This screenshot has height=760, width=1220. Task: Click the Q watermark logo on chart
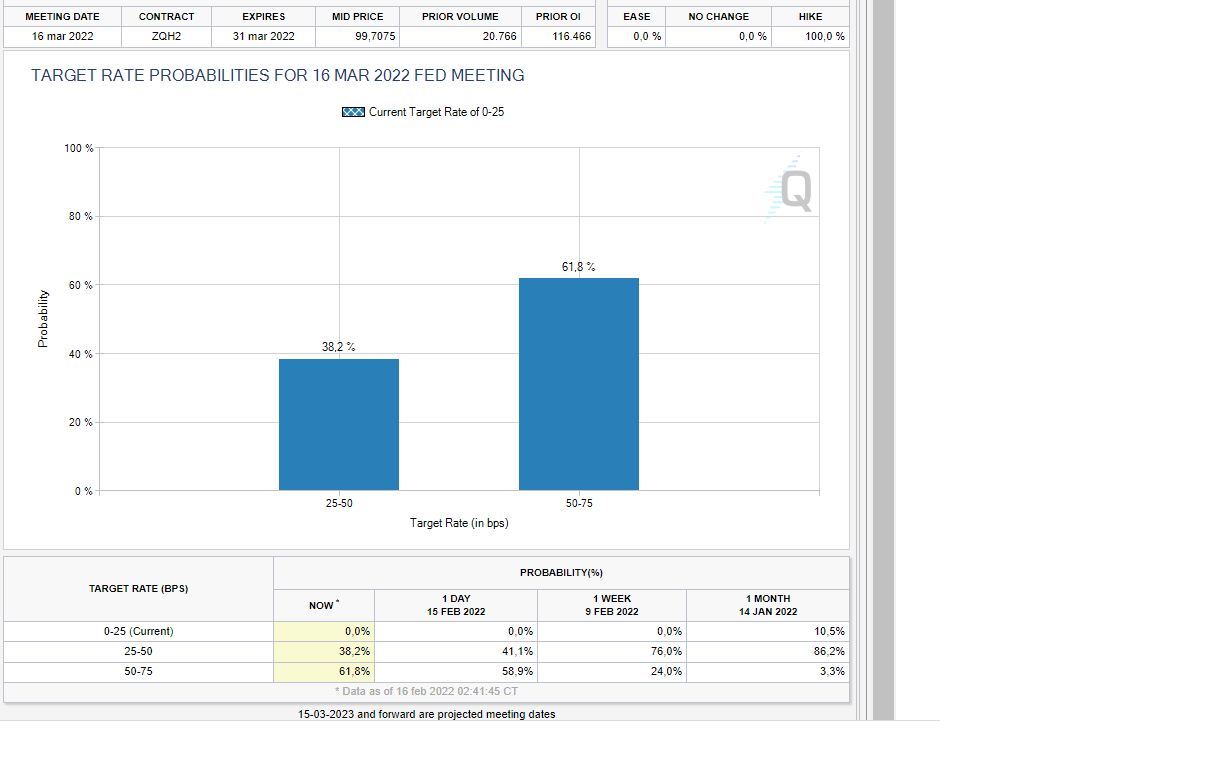(x=790, y=188)
